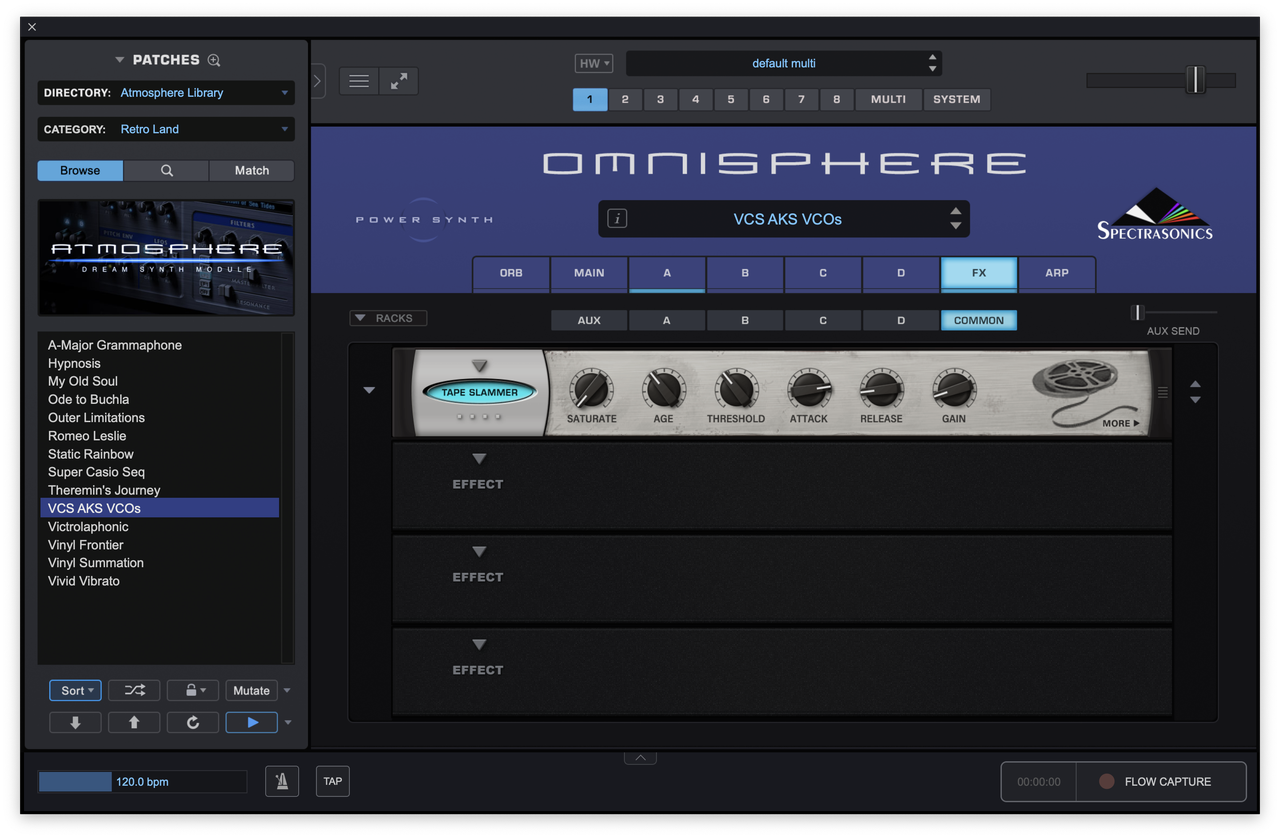This screenshot has height=838, width=1280.
Task: Select the COMMON rack tab
Action: tap(979, 320)
